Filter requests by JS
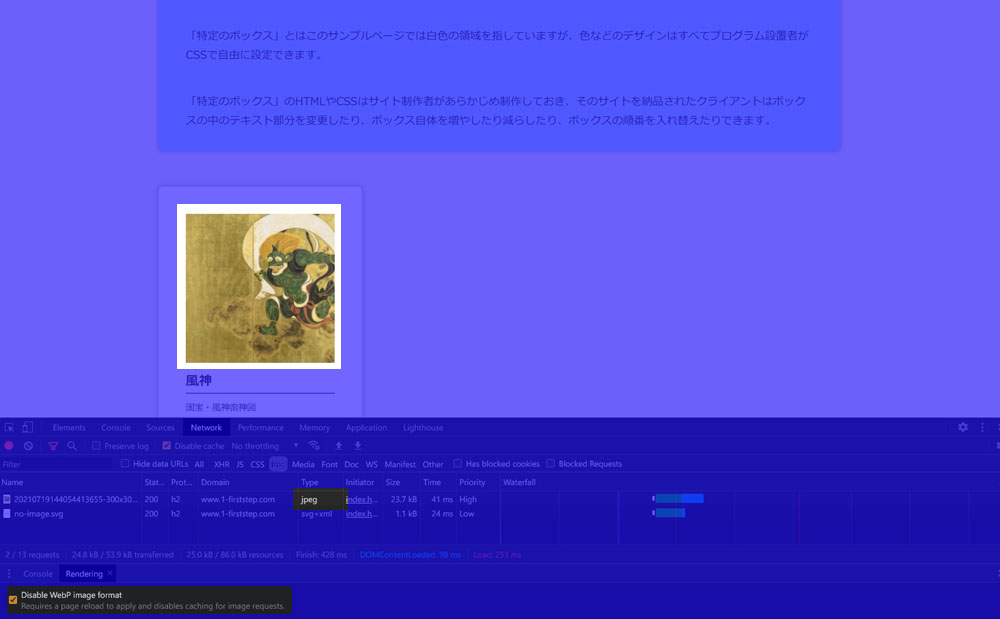The width and height of the screenshot is (1000, 619). tap(240, 464)
